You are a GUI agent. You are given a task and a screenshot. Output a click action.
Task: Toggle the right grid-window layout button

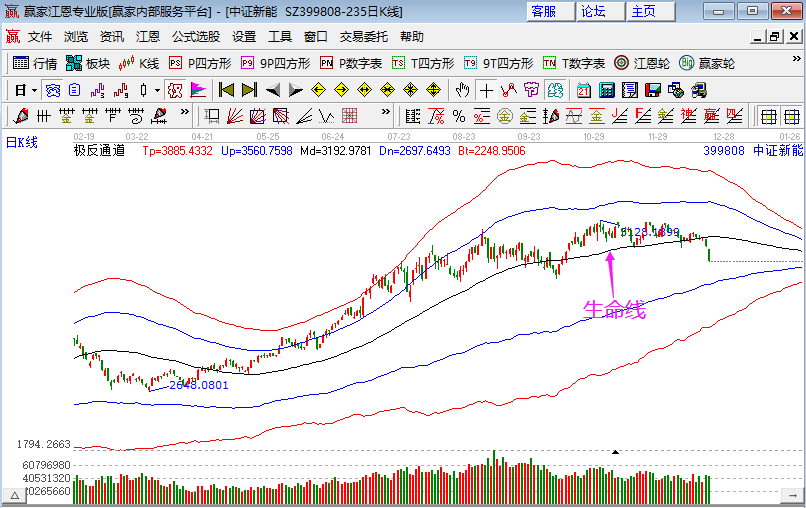[x=792, y=117]
